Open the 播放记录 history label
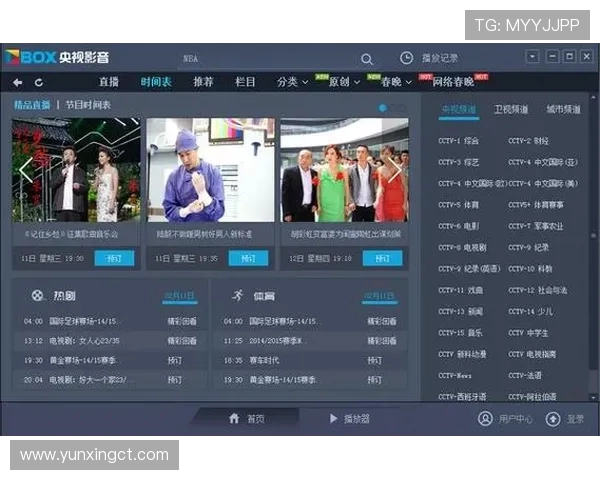Screen dimensions: 600x480 click(x=439, y=58)
